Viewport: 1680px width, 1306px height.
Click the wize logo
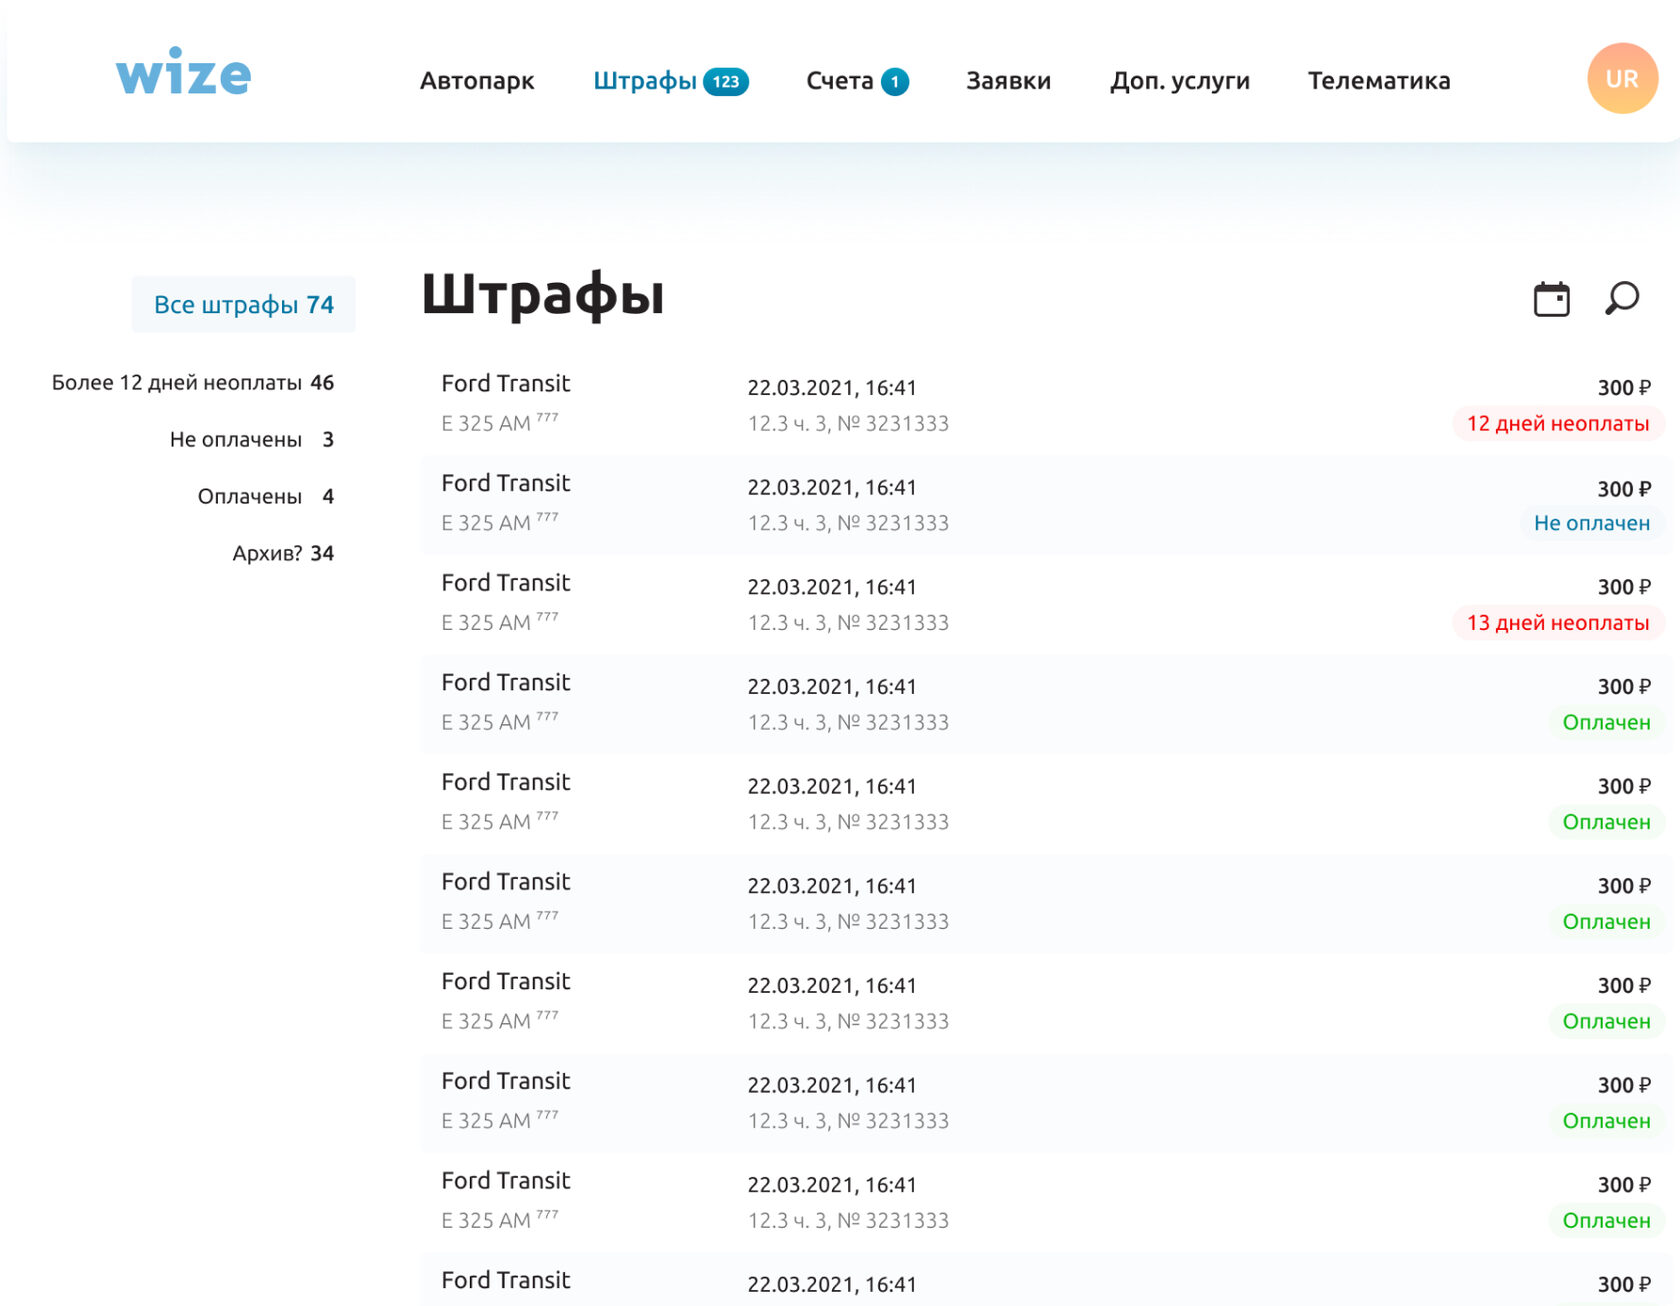[183, 73]
